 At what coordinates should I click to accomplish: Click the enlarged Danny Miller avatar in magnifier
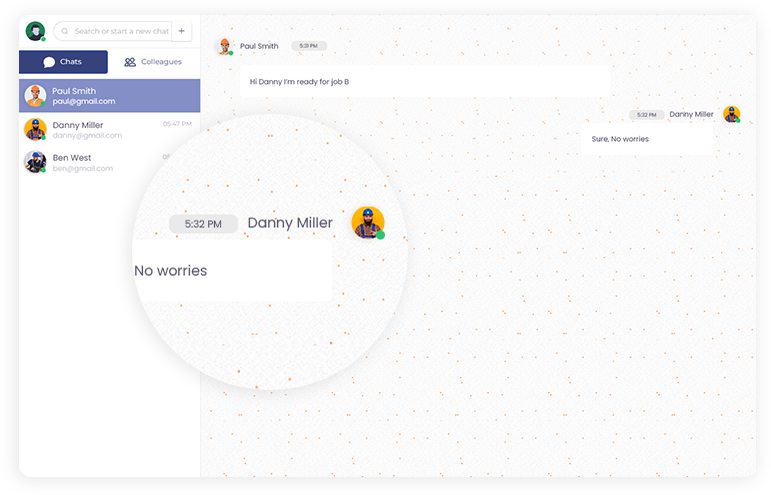pyautogui.click(x=368, y=222)
